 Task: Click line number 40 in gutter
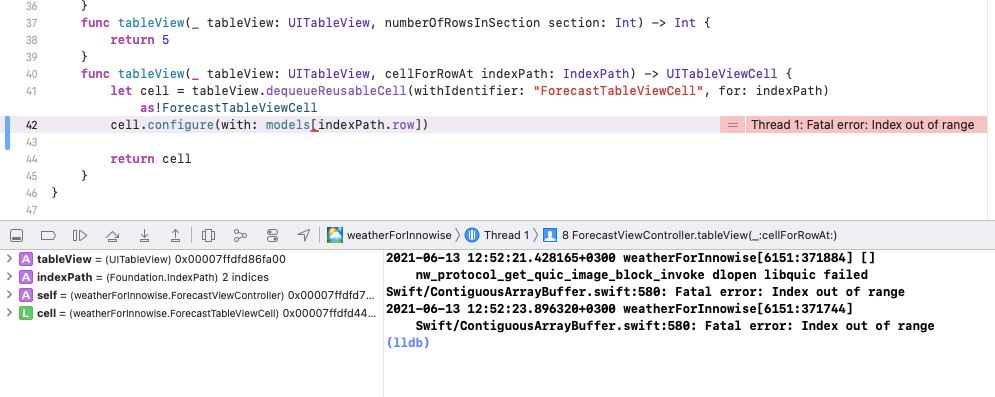[x=31, y=74]
